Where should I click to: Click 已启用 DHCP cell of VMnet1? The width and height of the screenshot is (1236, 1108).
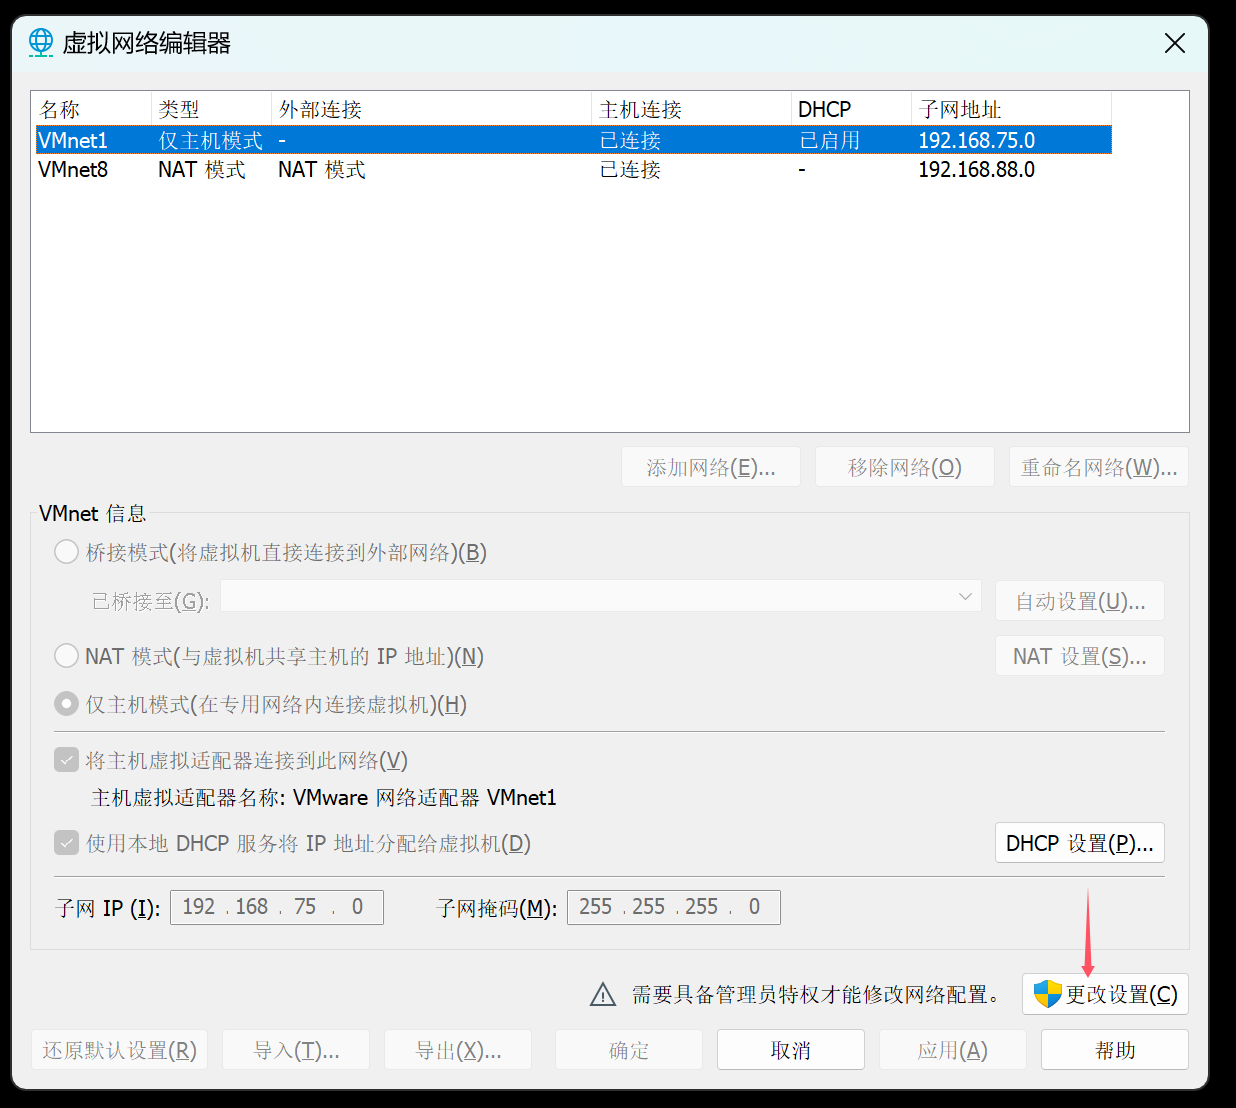pyautogui.click(x=830, y=140)
